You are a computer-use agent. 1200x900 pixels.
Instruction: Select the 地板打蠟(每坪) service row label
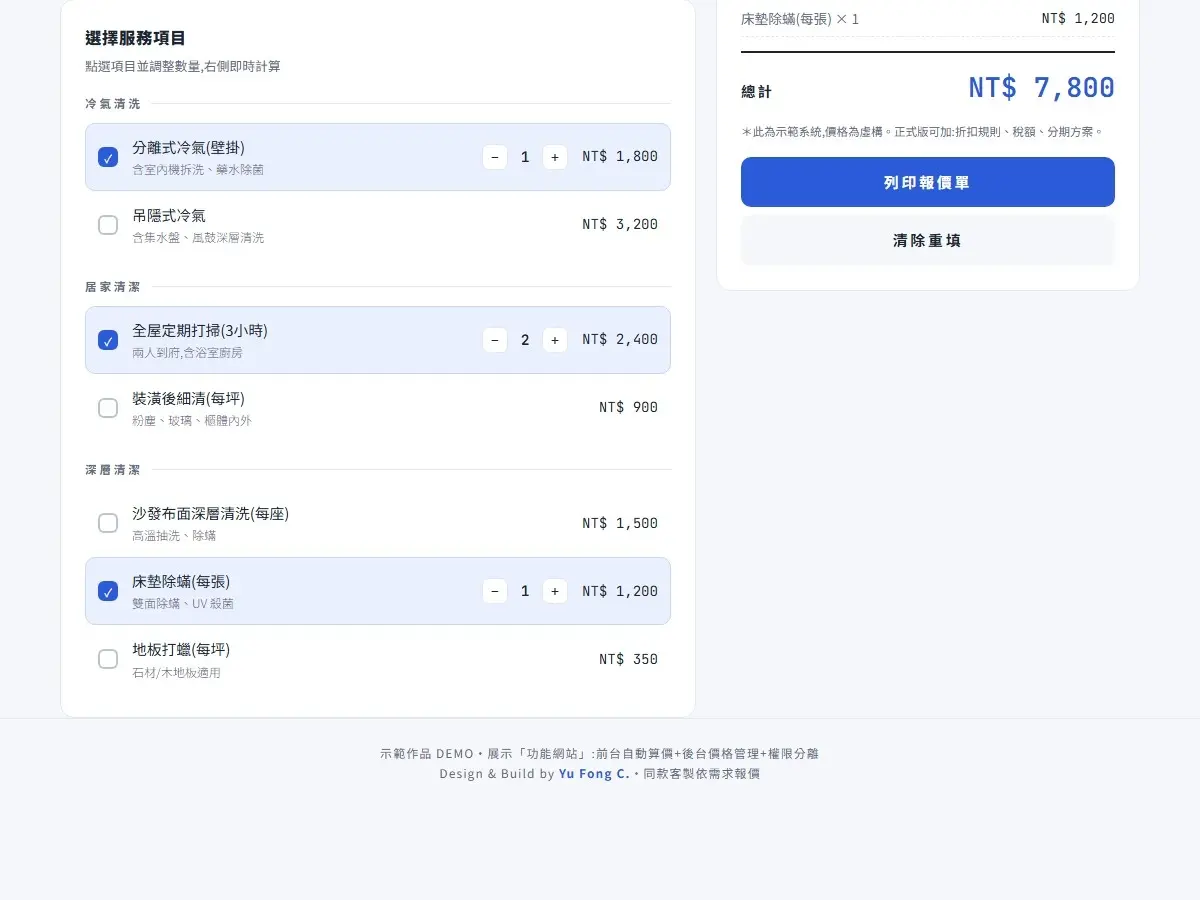point(181,649)
